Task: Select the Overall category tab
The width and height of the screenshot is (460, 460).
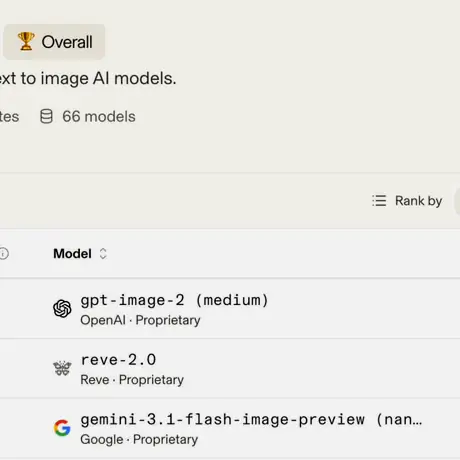Action: 54,42
